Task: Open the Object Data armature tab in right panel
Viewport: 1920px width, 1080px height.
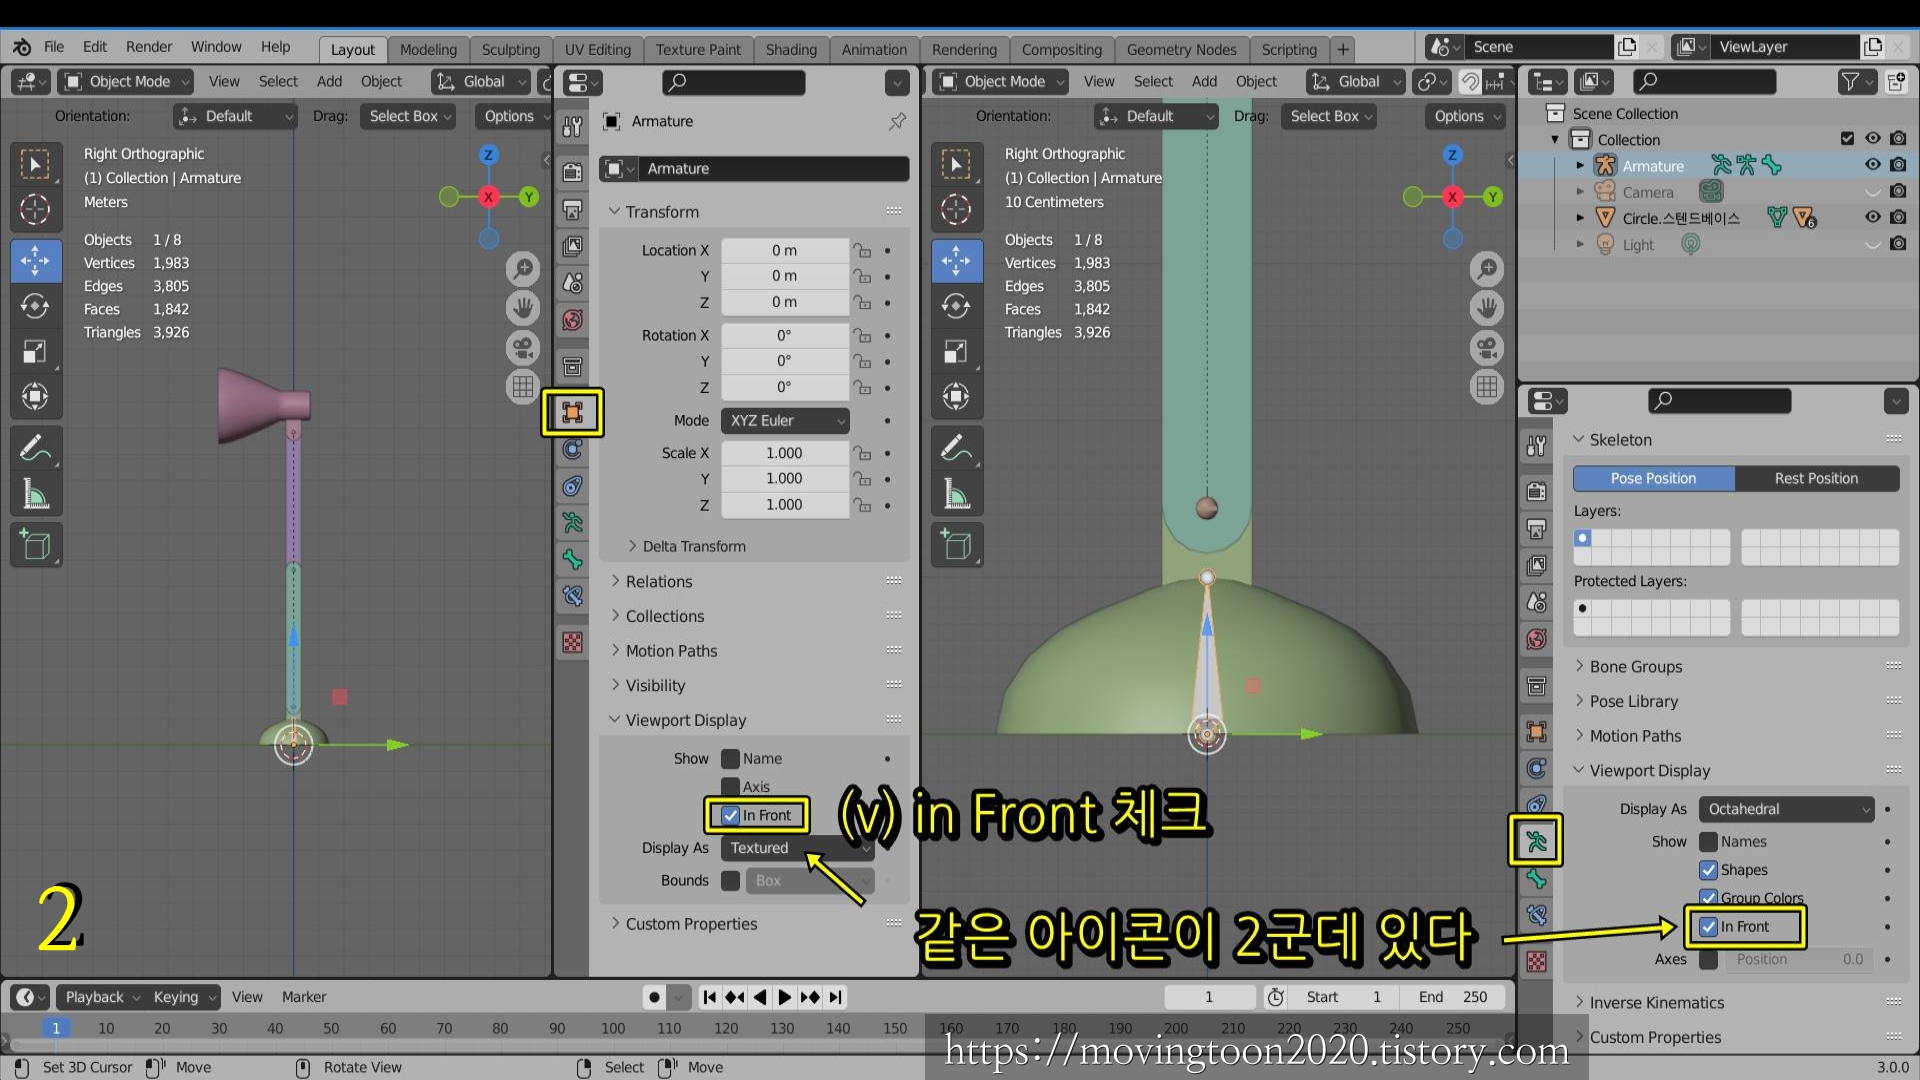Action: 1536,841
